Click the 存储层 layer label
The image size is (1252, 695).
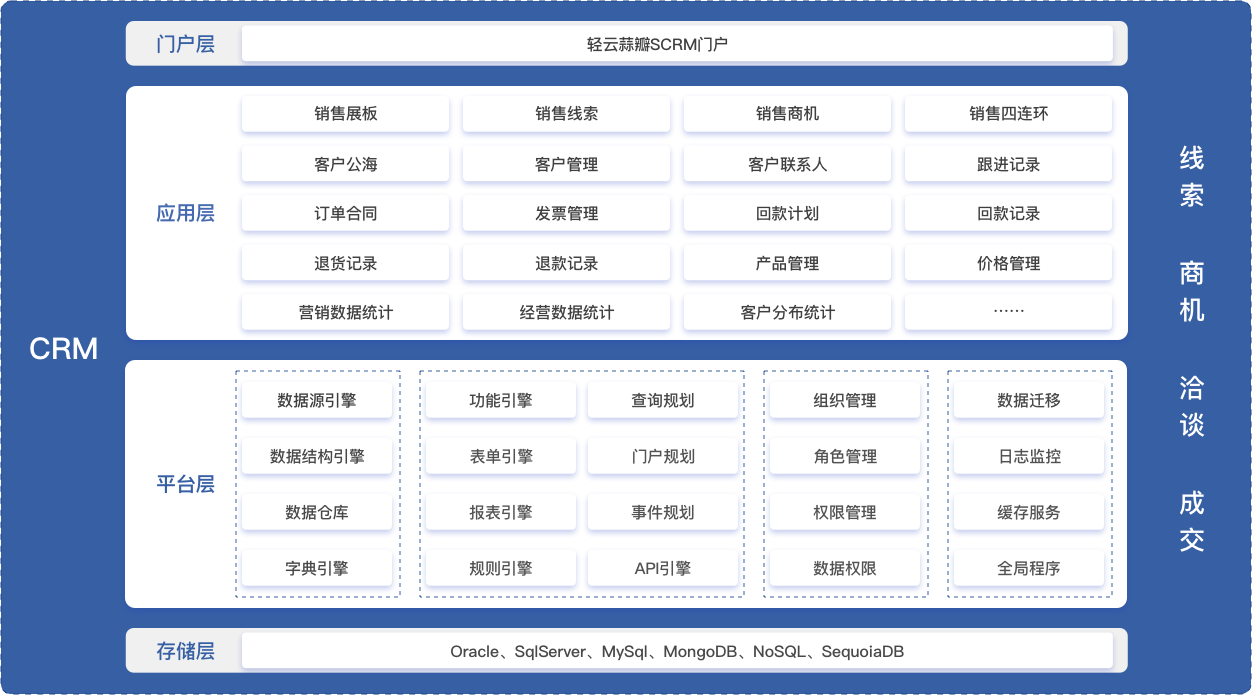point(185,649)
